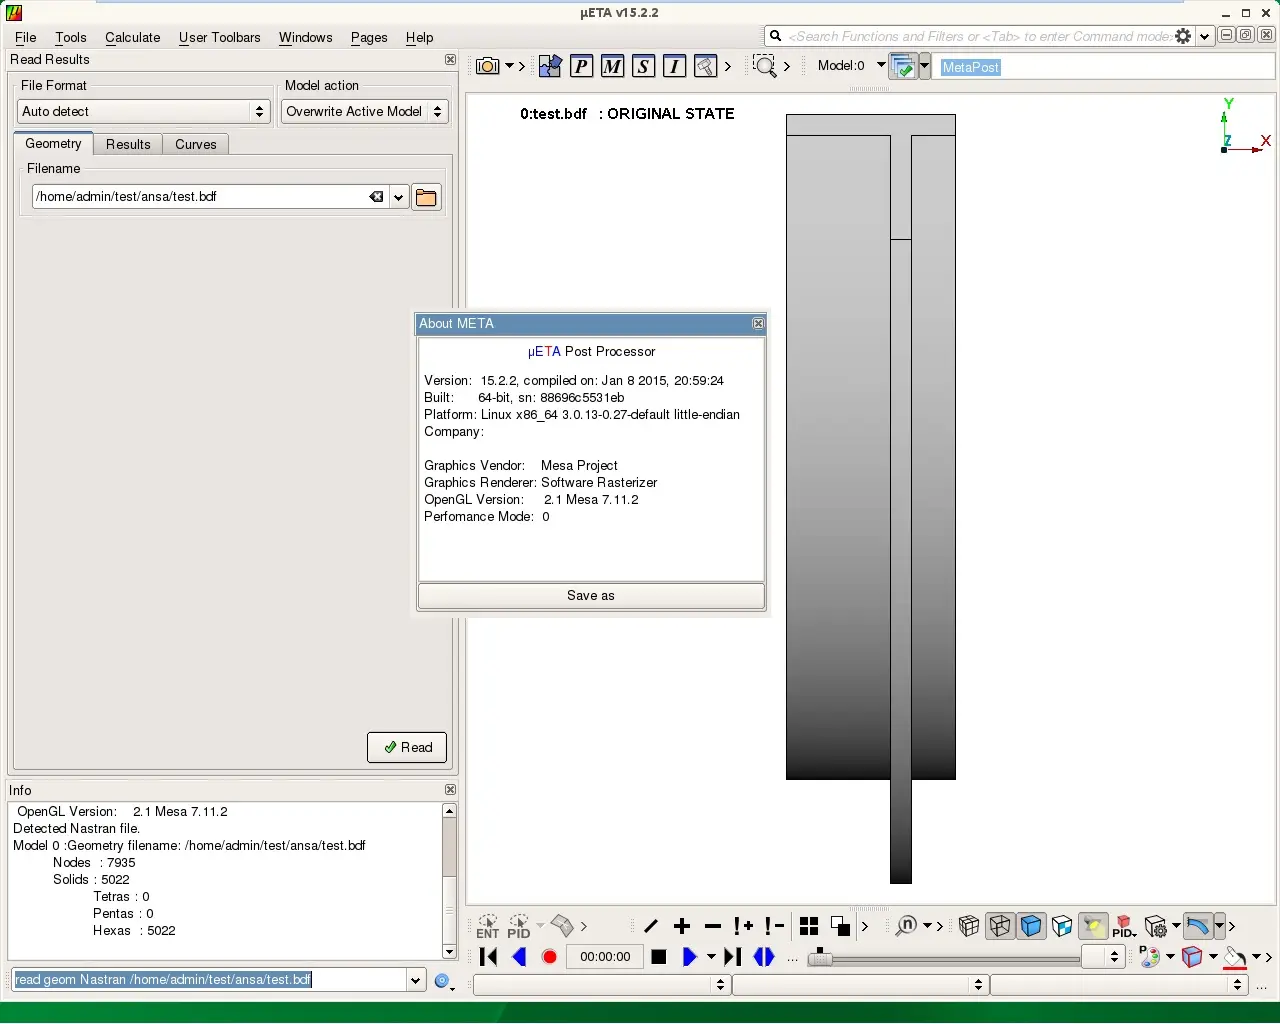Switch to the Results tab
This screenshot has height=1024, width=1280.
128,144
